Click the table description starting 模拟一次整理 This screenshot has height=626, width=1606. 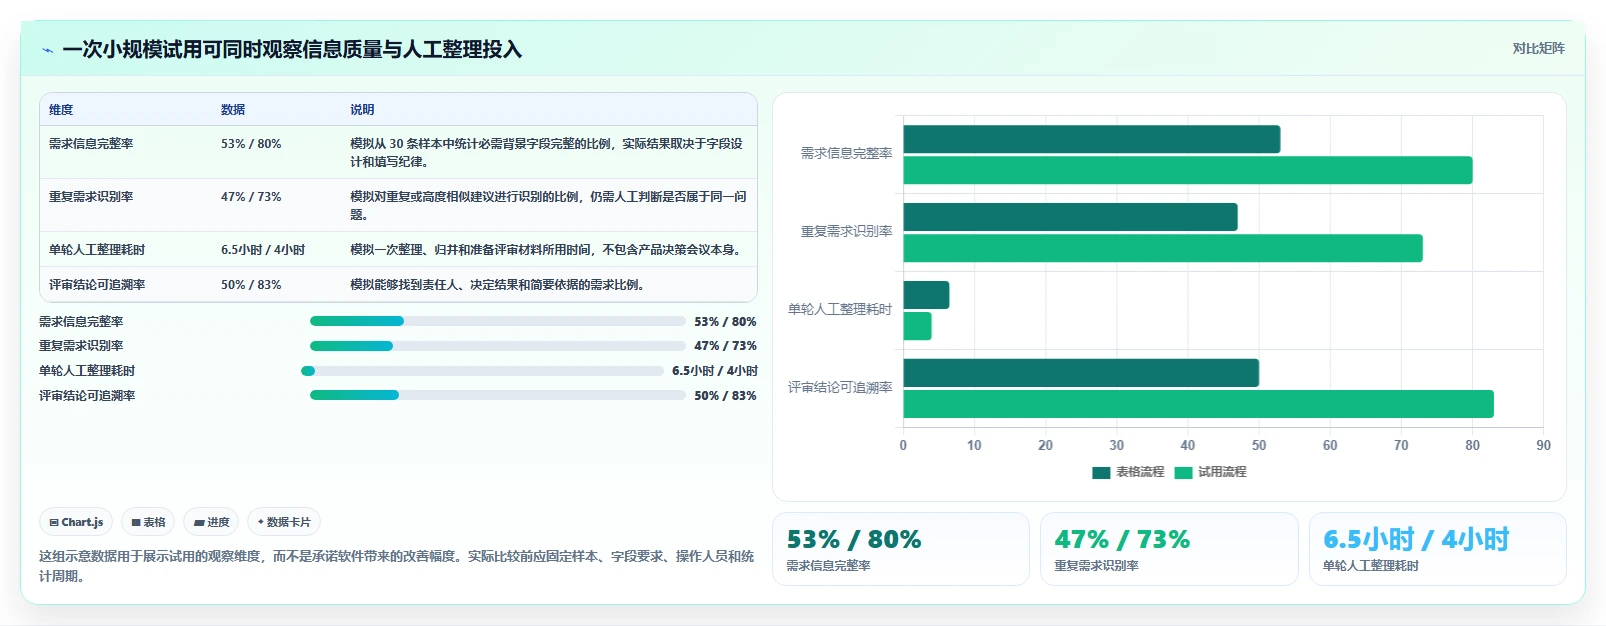pos(548,250)
